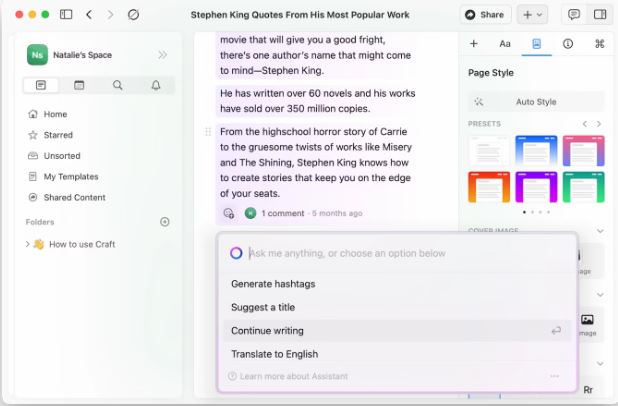The height and width of the screenshot is (406, 618).
Task: Select the documents tab in the sidebar
Action: 41,85
